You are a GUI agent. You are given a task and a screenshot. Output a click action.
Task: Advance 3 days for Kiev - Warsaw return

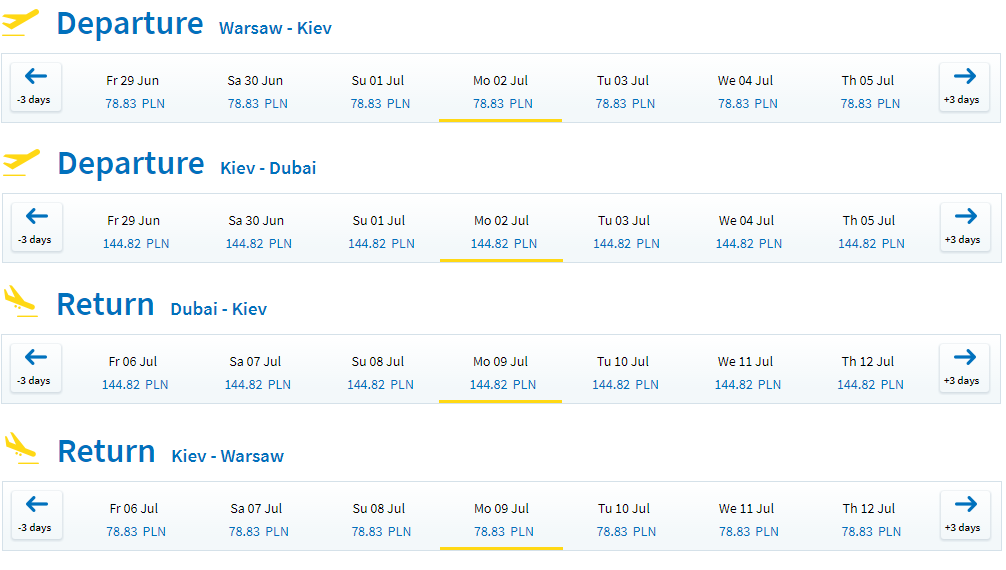(964, 515)
